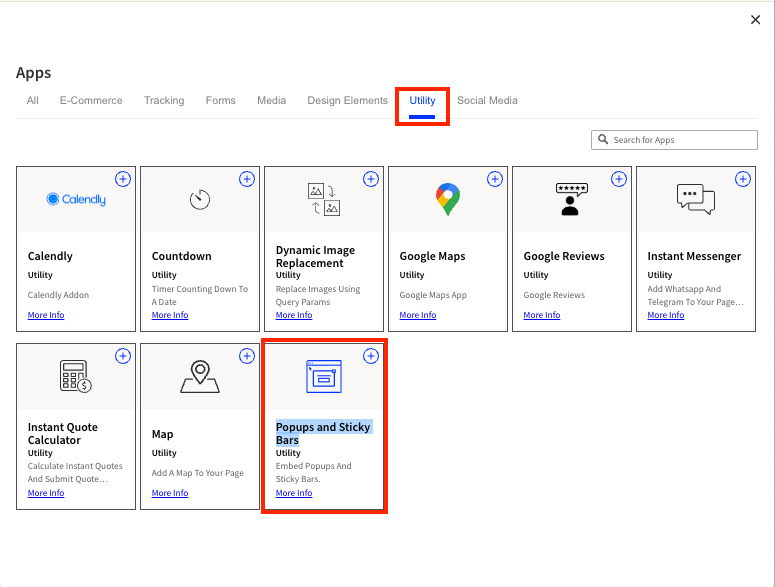The width and height of the screenshot is (775, 587).
Task: Add Google Reviews using its plus icon
Action: (619, 179)
